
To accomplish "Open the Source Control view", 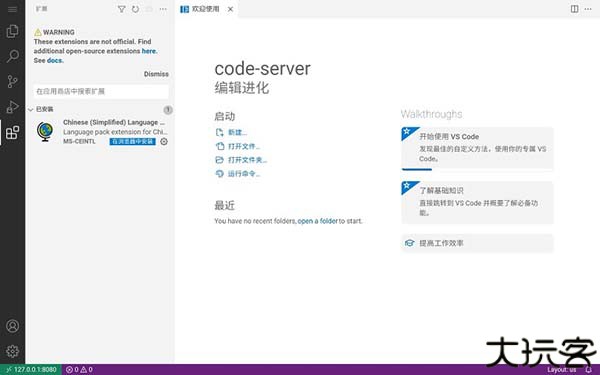I will point(12,82).
